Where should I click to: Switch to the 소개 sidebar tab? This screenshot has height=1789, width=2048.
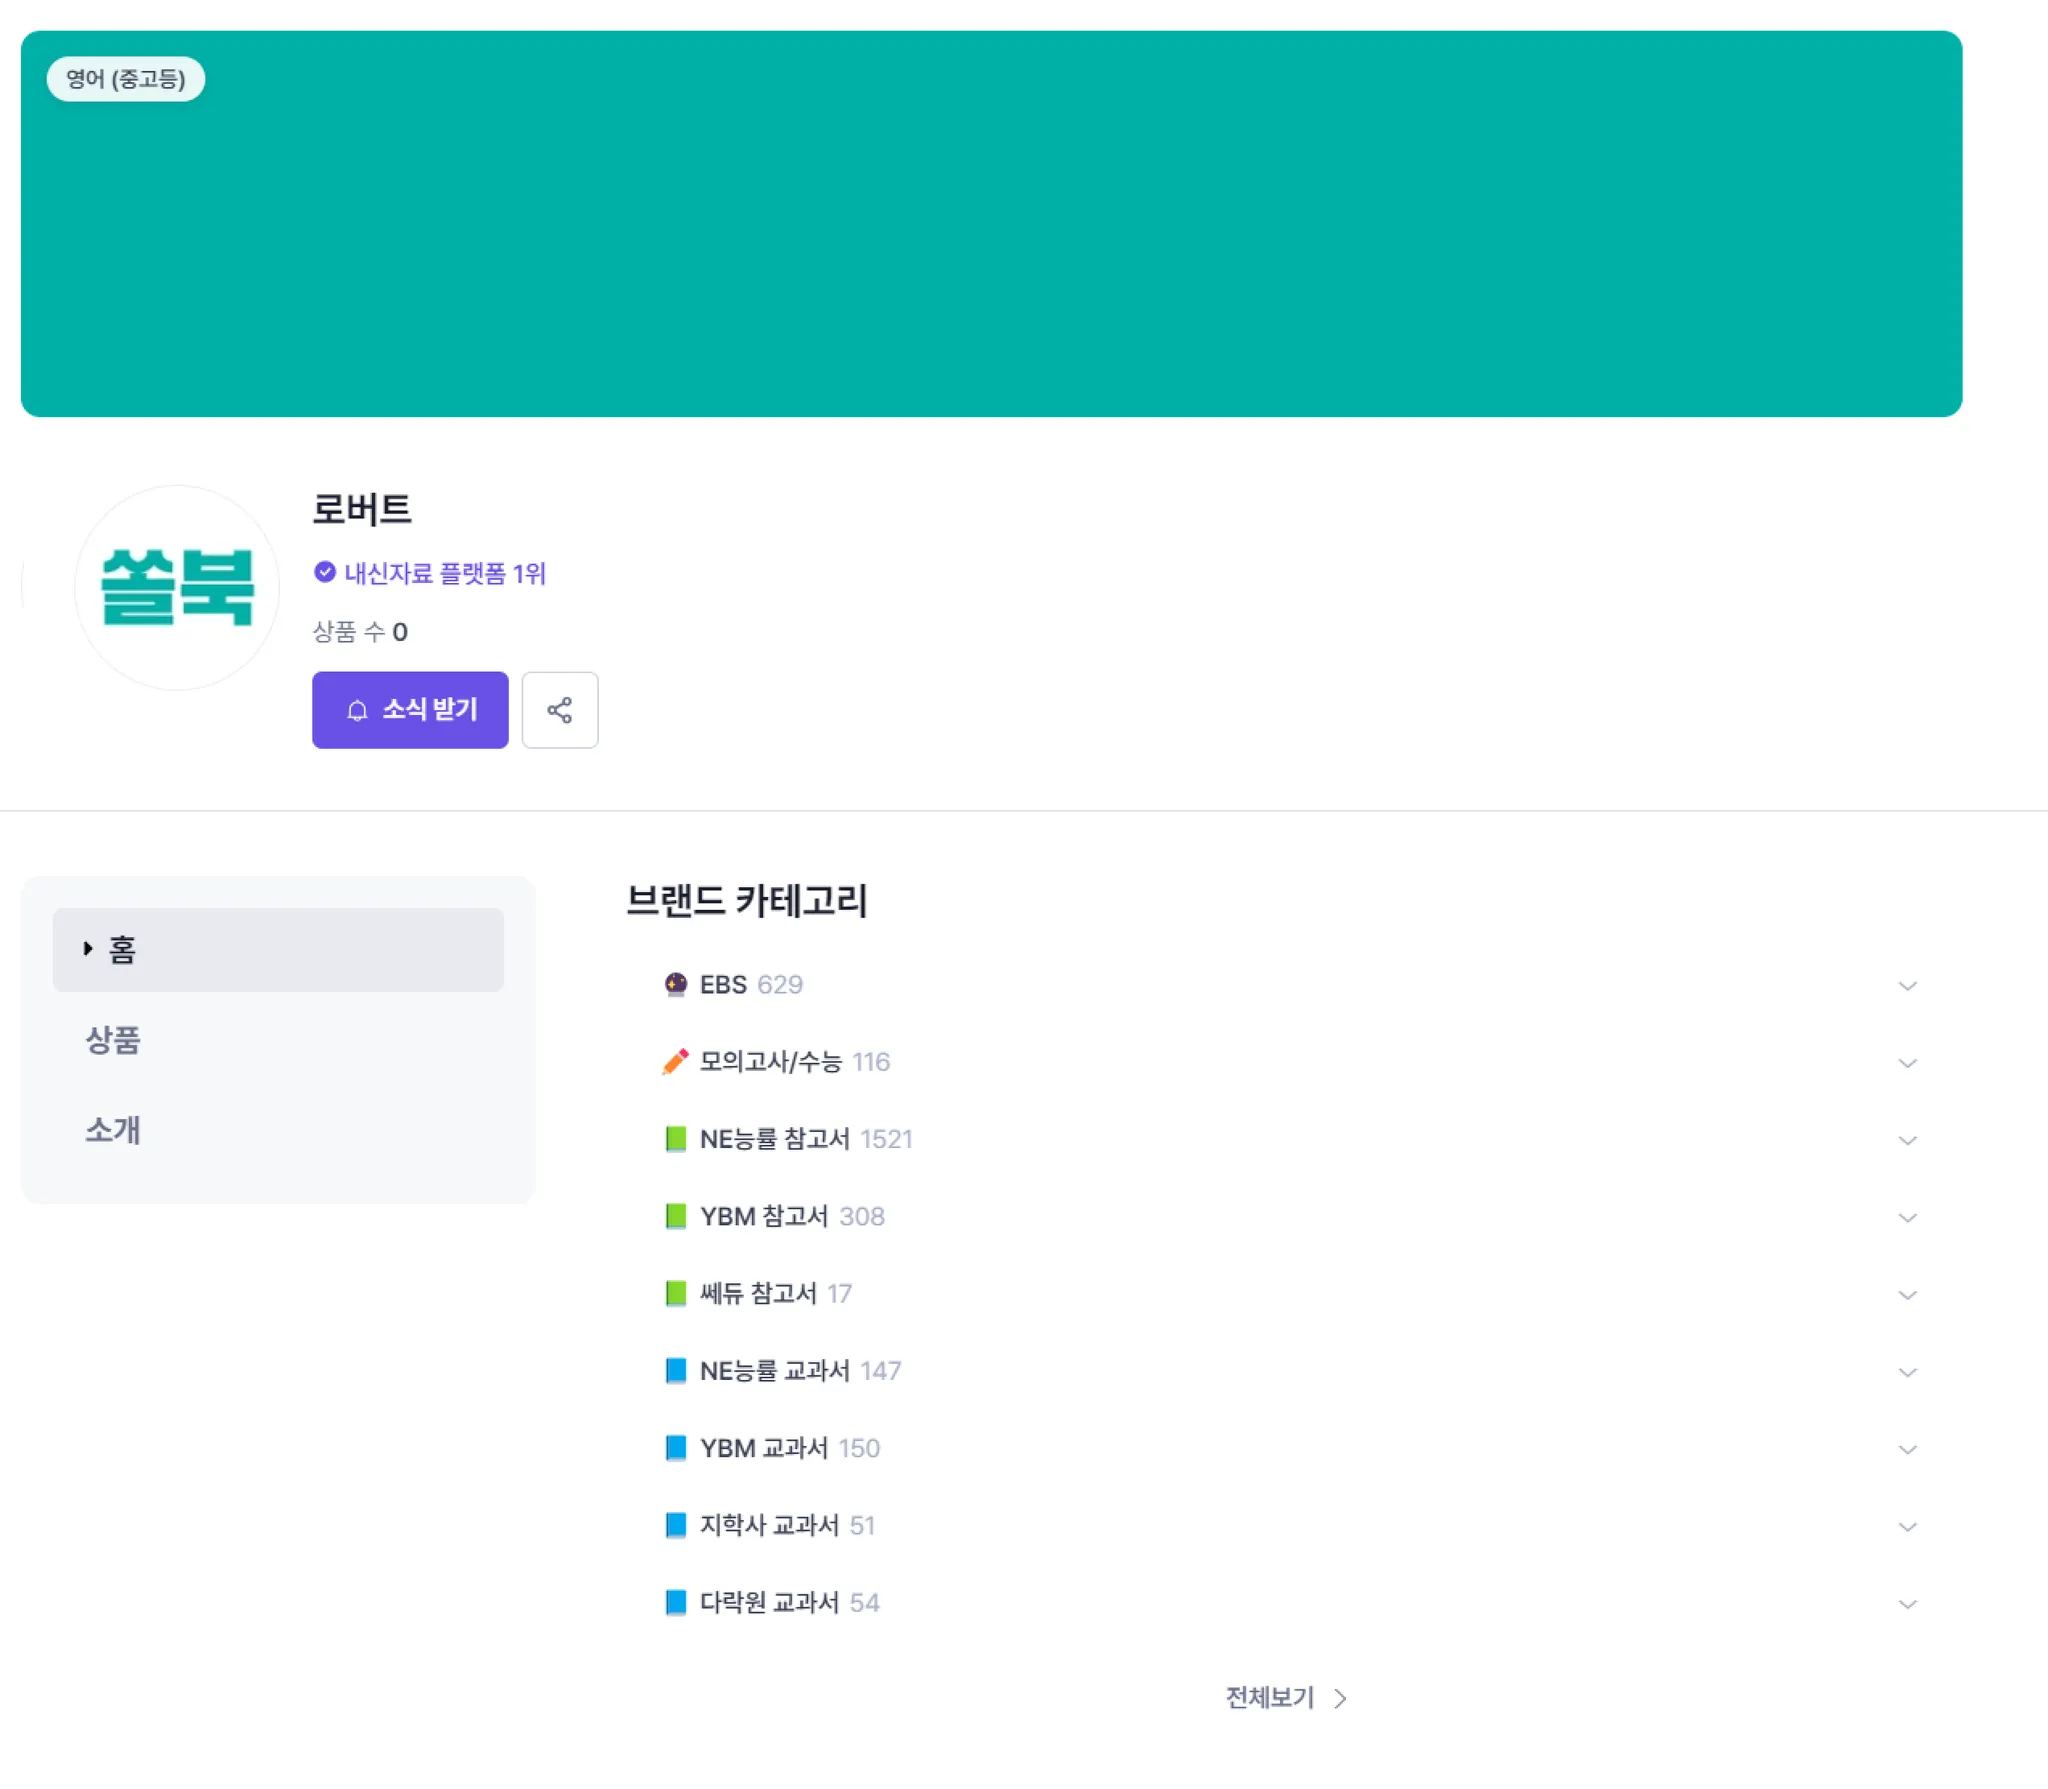point(113,1130)
